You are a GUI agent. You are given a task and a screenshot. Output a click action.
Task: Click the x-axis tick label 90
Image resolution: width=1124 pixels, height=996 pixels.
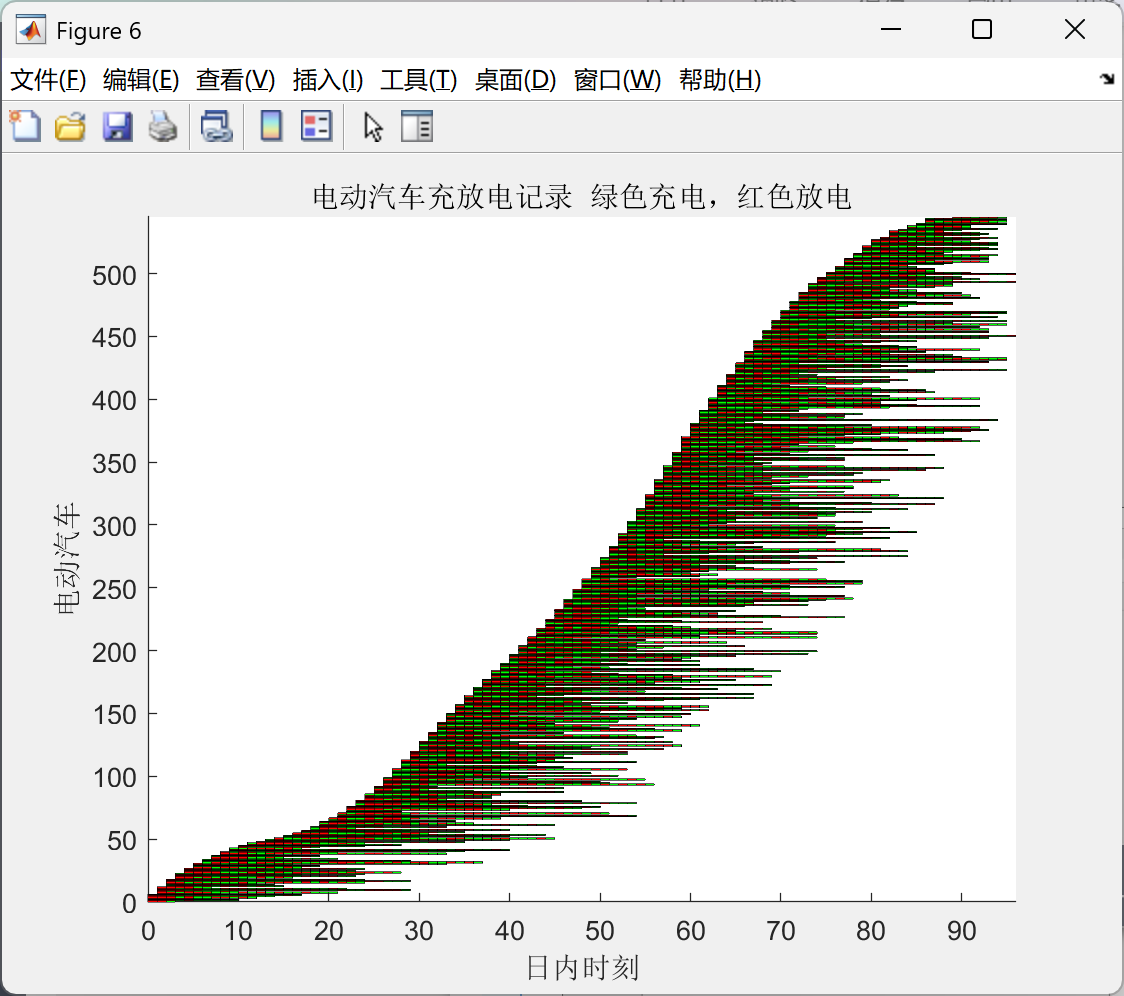coord(961,931)
